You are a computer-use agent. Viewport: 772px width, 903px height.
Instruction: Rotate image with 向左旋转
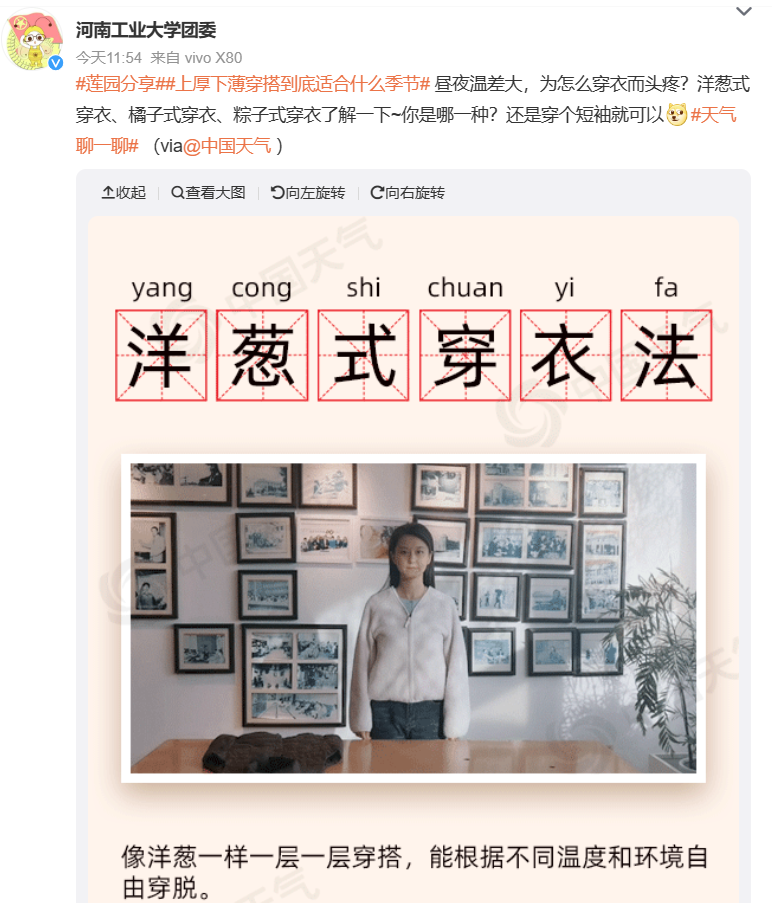point(308,192)
